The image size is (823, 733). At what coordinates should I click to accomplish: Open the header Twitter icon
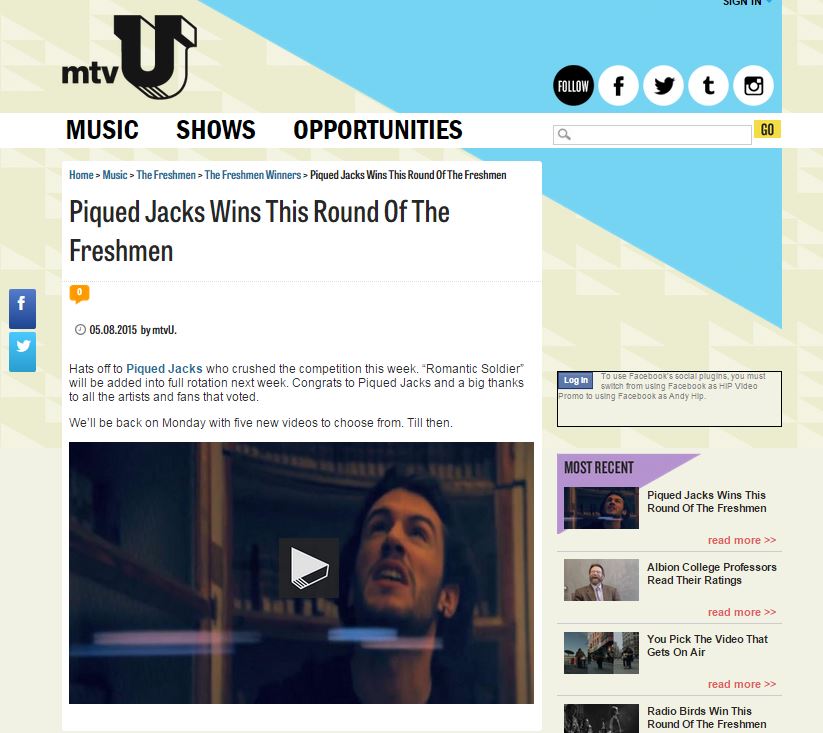(x=663, y=86)
